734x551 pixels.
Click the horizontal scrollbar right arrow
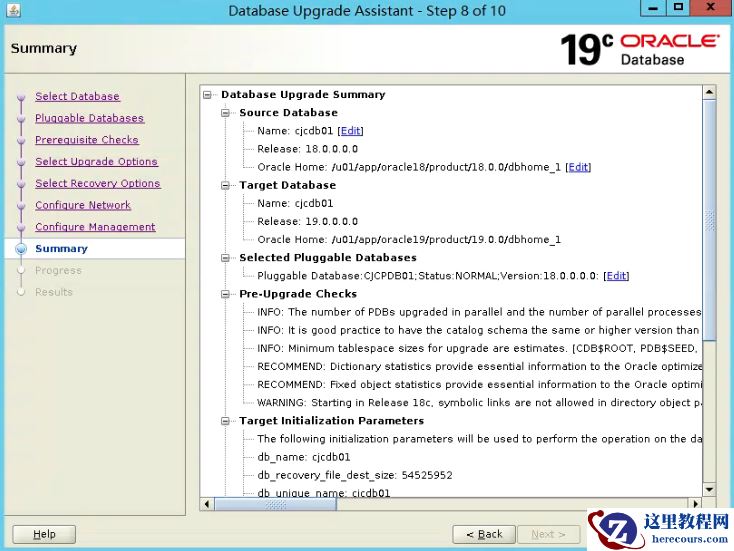[x=696, y=504]
